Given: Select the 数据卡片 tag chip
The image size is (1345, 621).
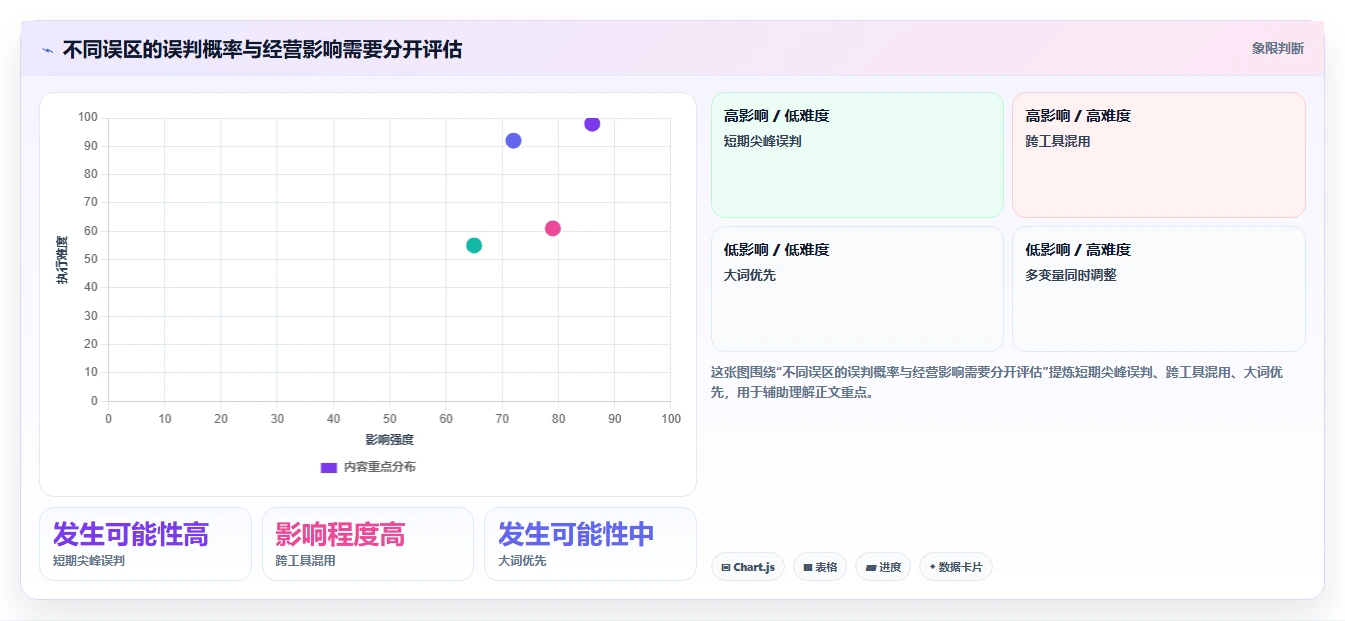Looking at the screenshot, I should [x=955, y=567].
